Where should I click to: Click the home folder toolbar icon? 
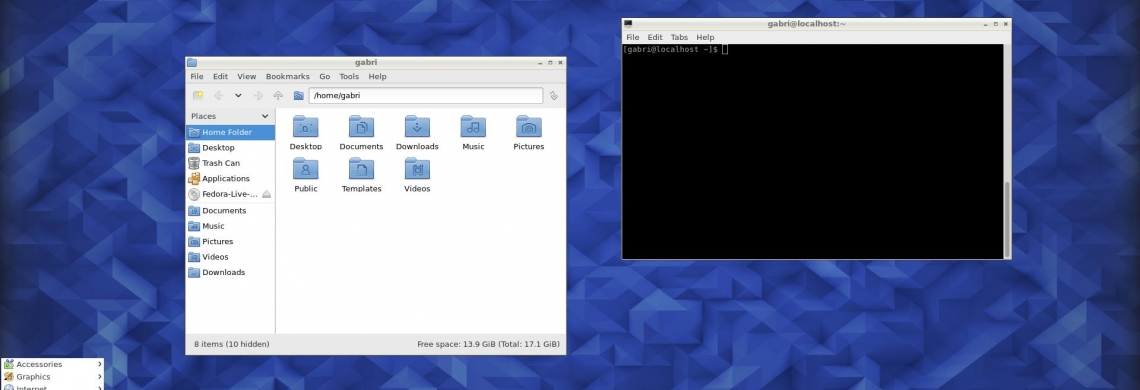pyautogui.click(x=298, y=95)
